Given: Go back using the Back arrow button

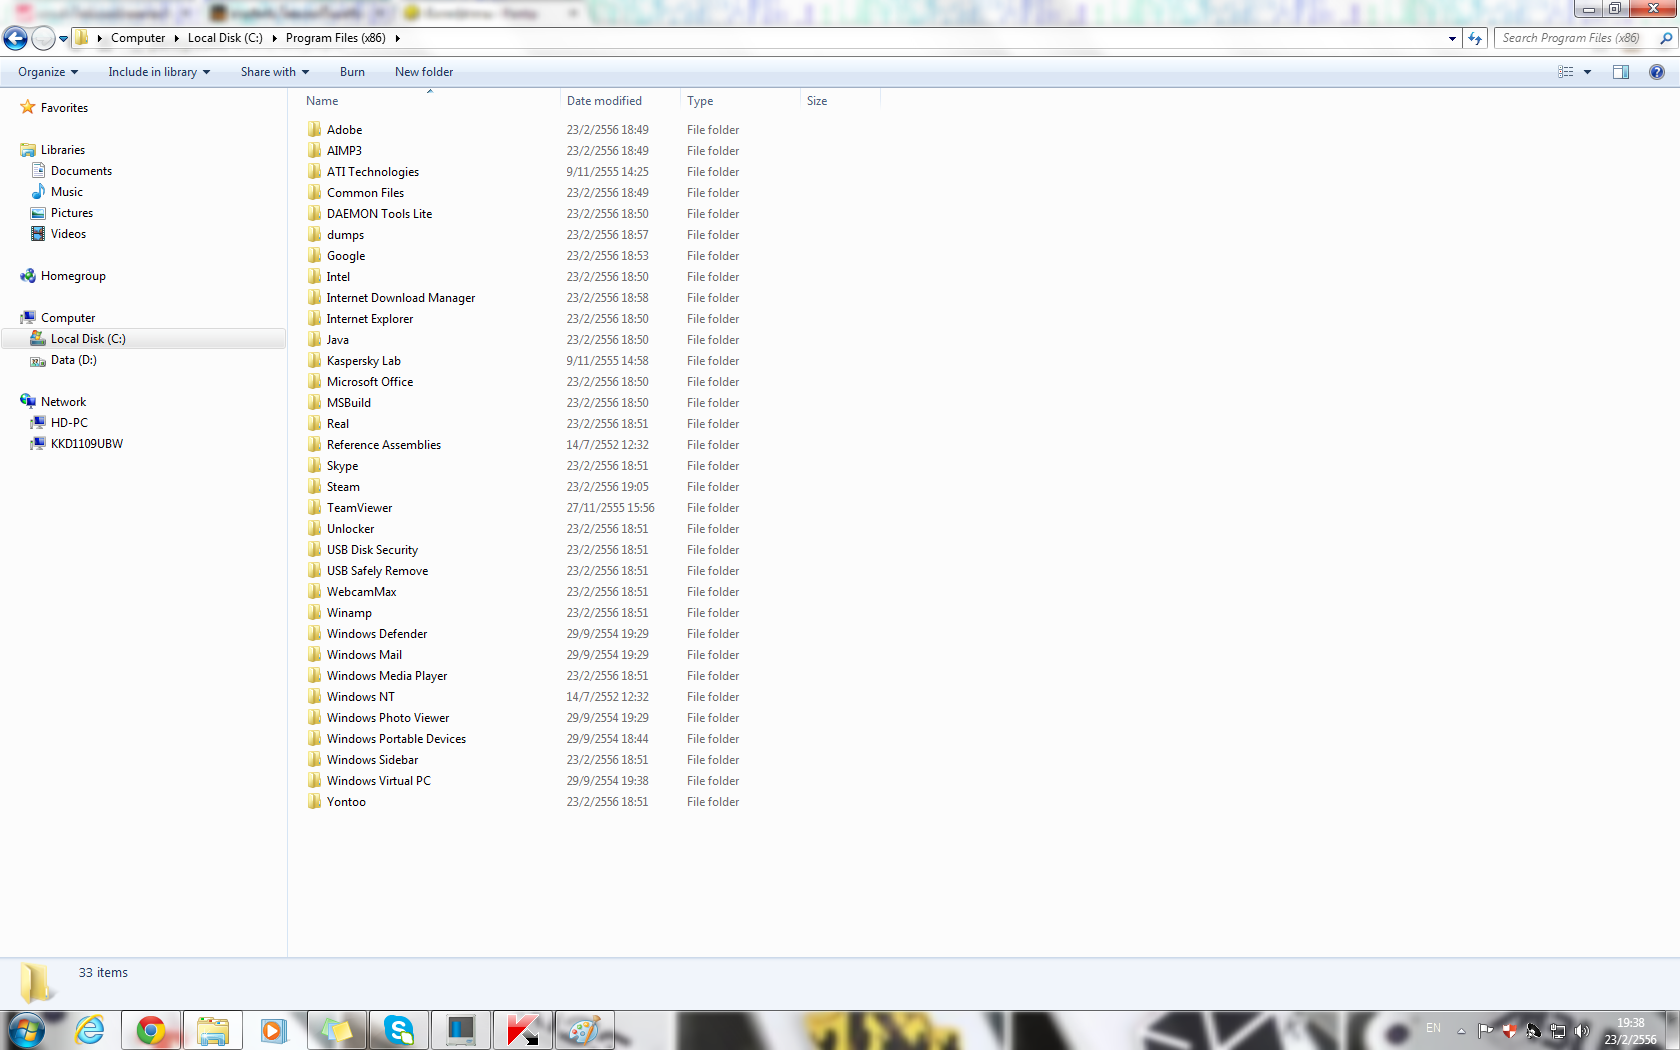Looking at the screenshot, I should pos(15,39).
